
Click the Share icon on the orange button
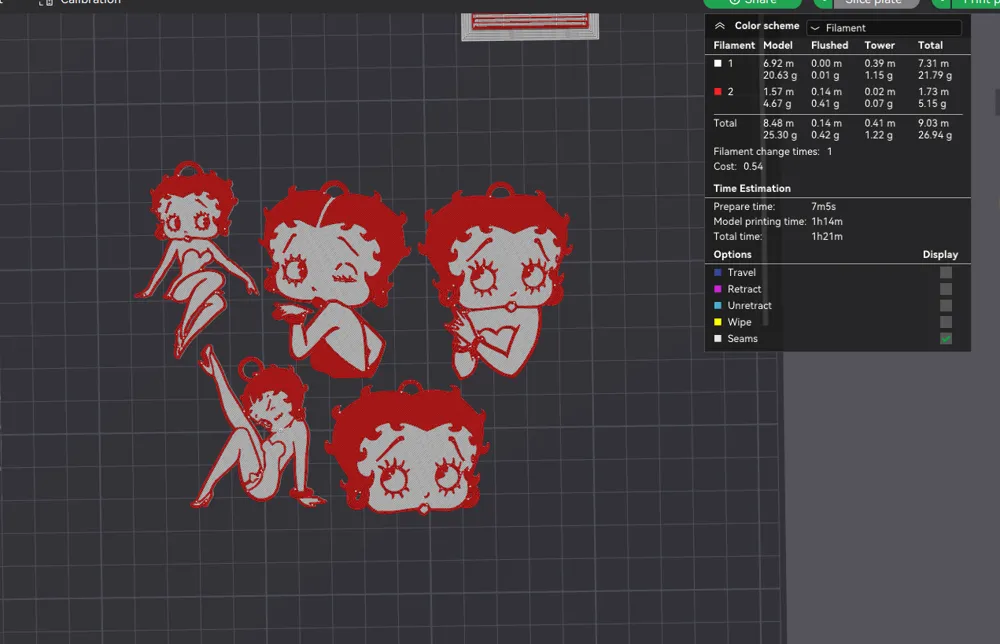tap(733, 2)
